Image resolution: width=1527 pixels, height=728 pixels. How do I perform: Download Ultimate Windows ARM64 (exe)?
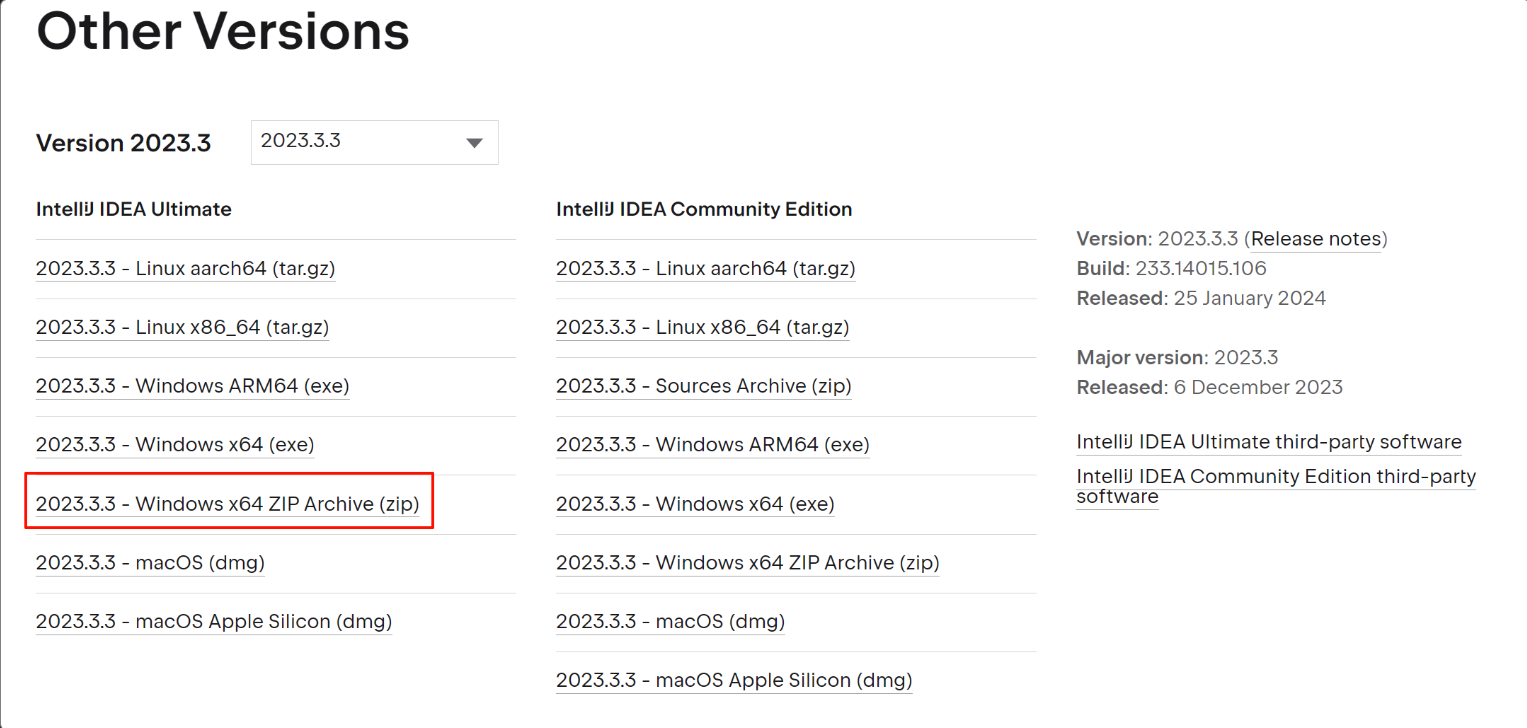click(193, 386)
